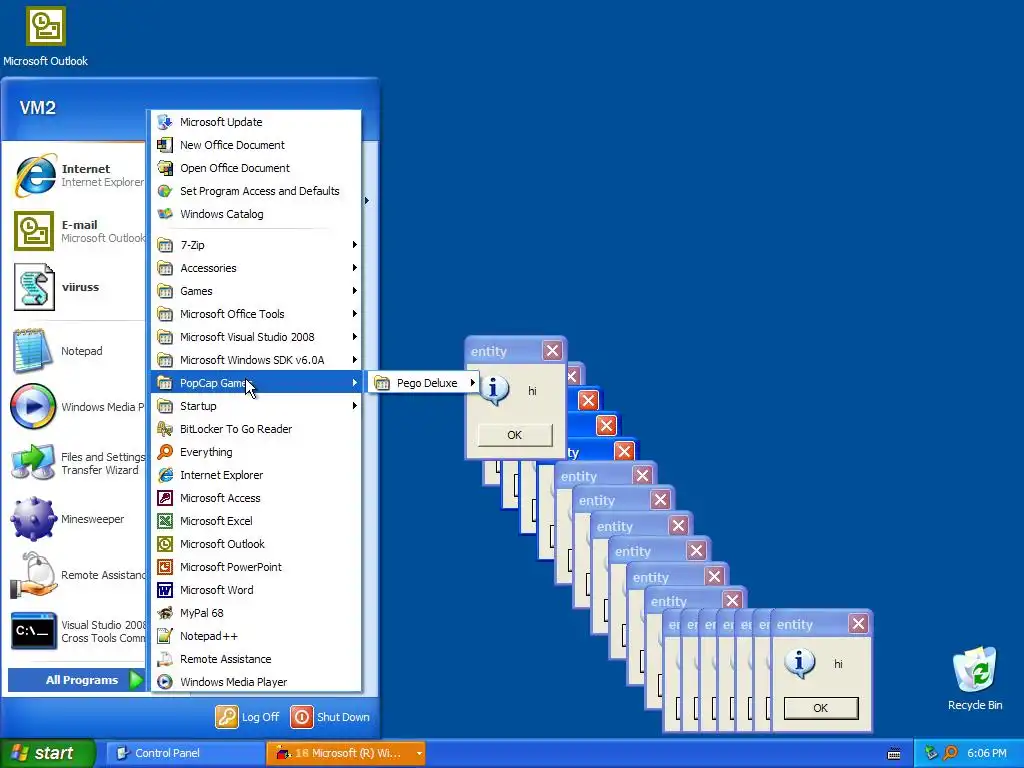The height and width of the screenshot is (768, 1024).
Task: Open Internet Explorer in All Programs list
Action: click(x=256, y=475)
